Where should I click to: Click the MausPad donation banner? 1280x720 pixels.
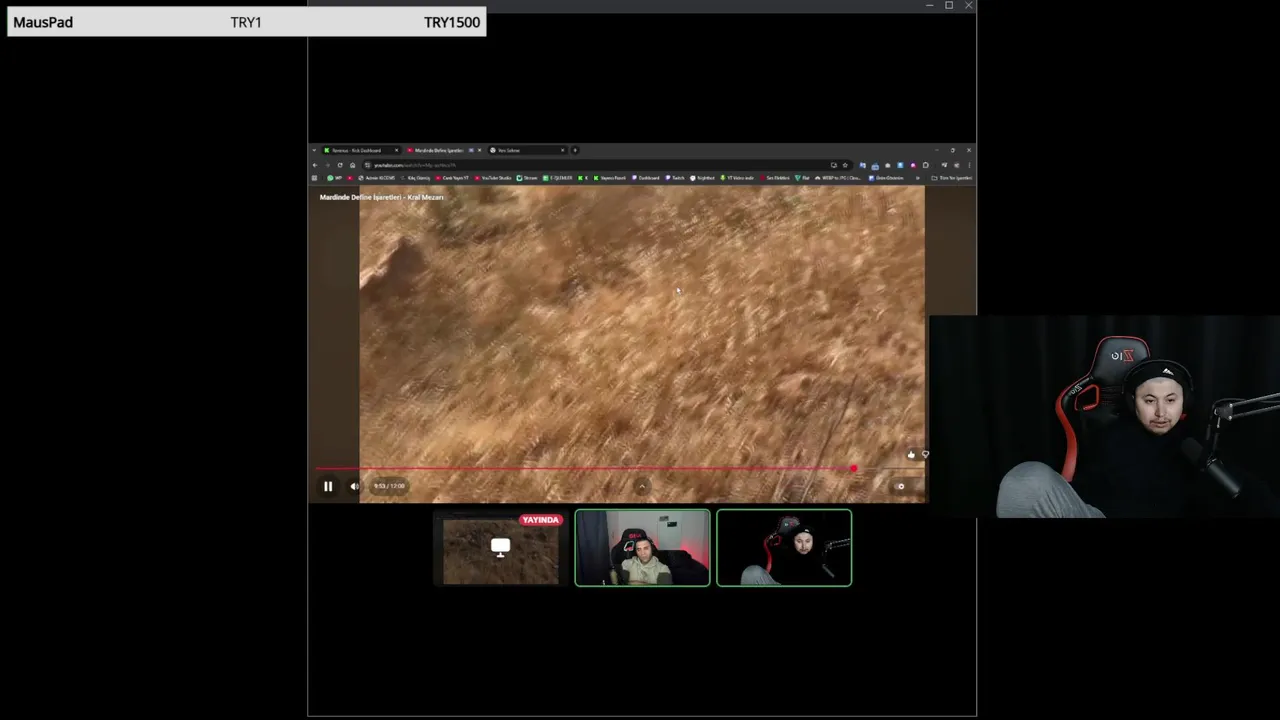(247, 22)
